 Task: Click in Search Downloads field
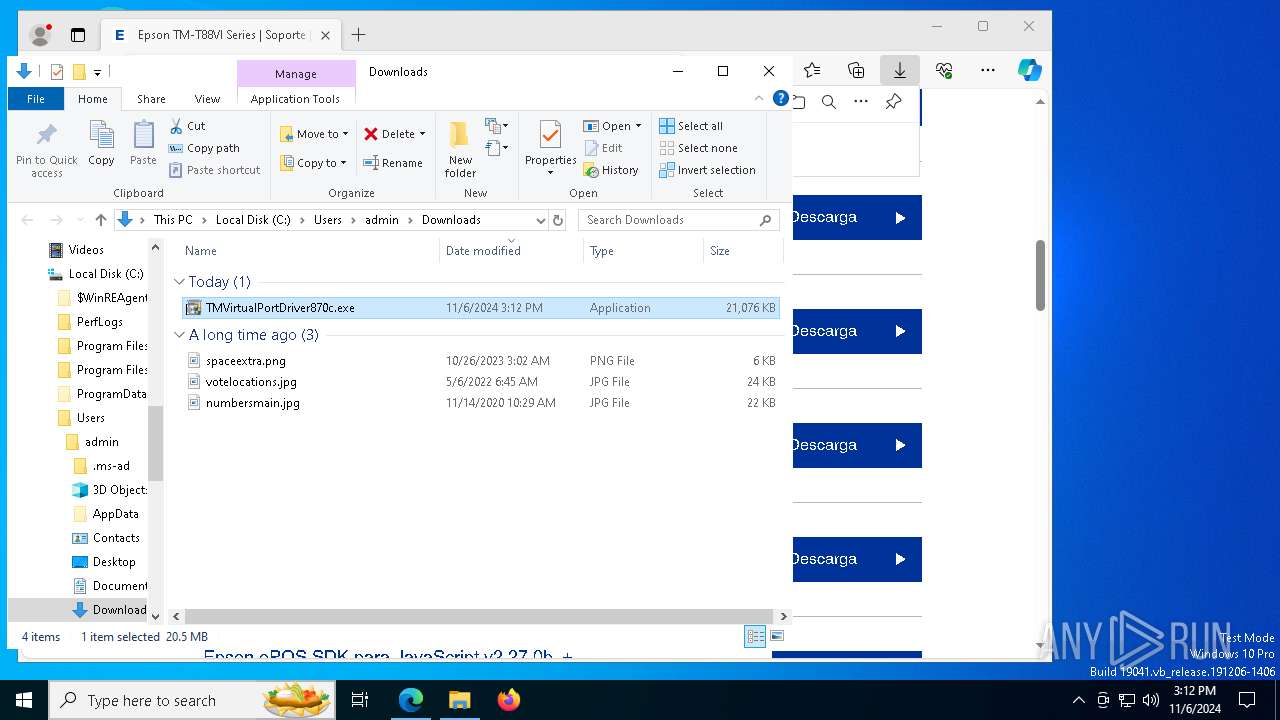680,220
